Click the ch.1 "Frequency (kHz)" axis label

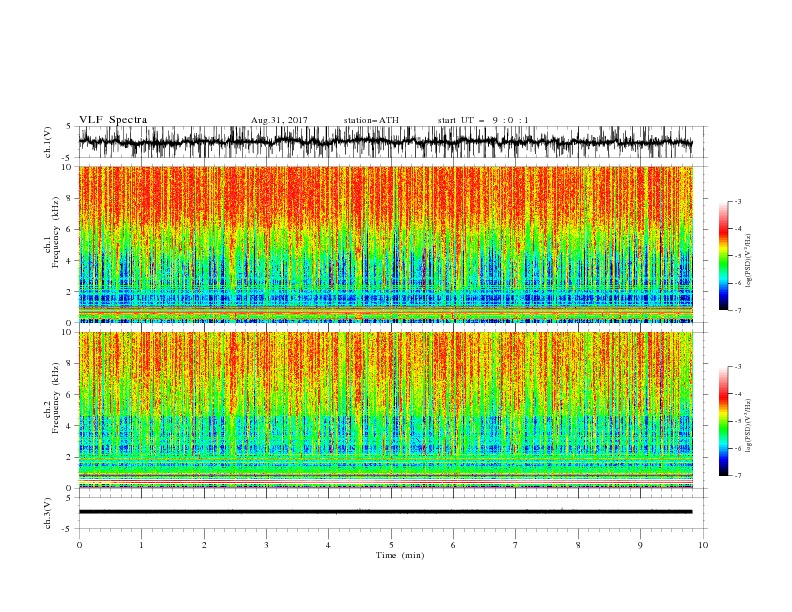(56, 232)
